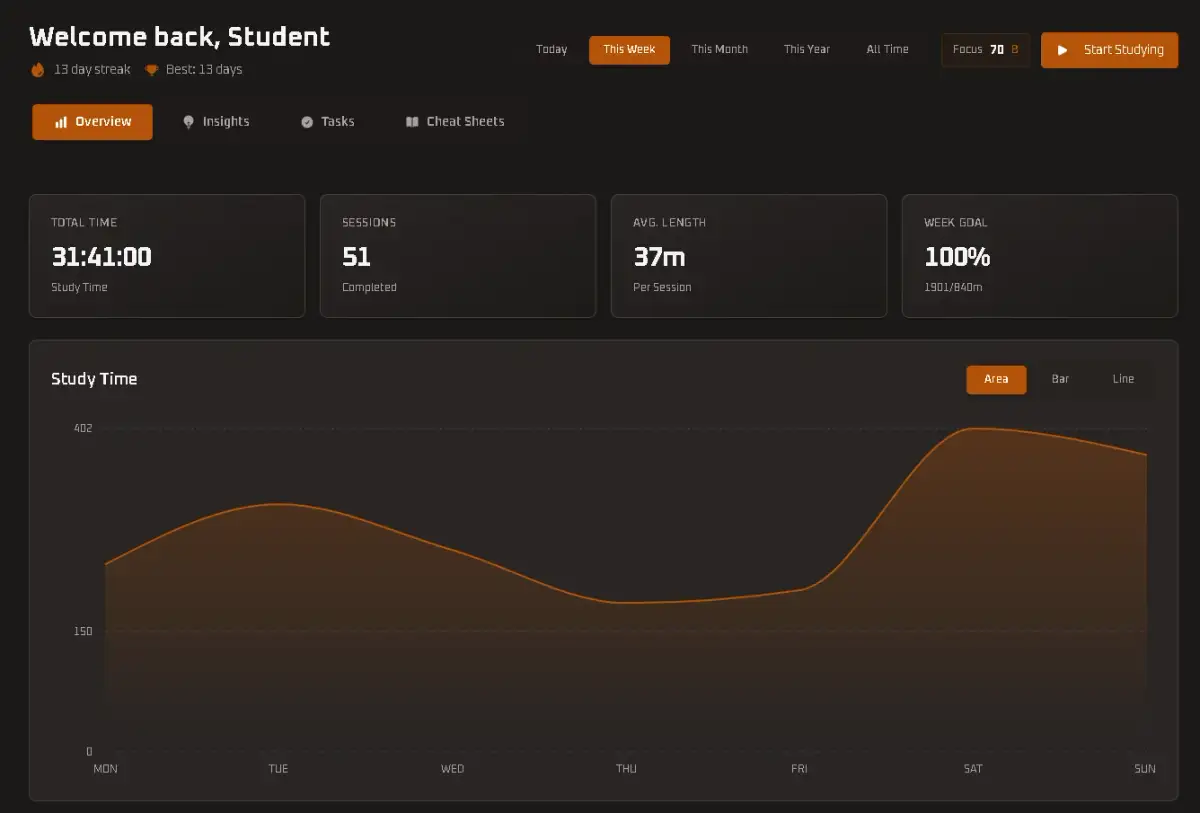Toggle the Area chart view

pyautogui.click(x=996, y=380)
